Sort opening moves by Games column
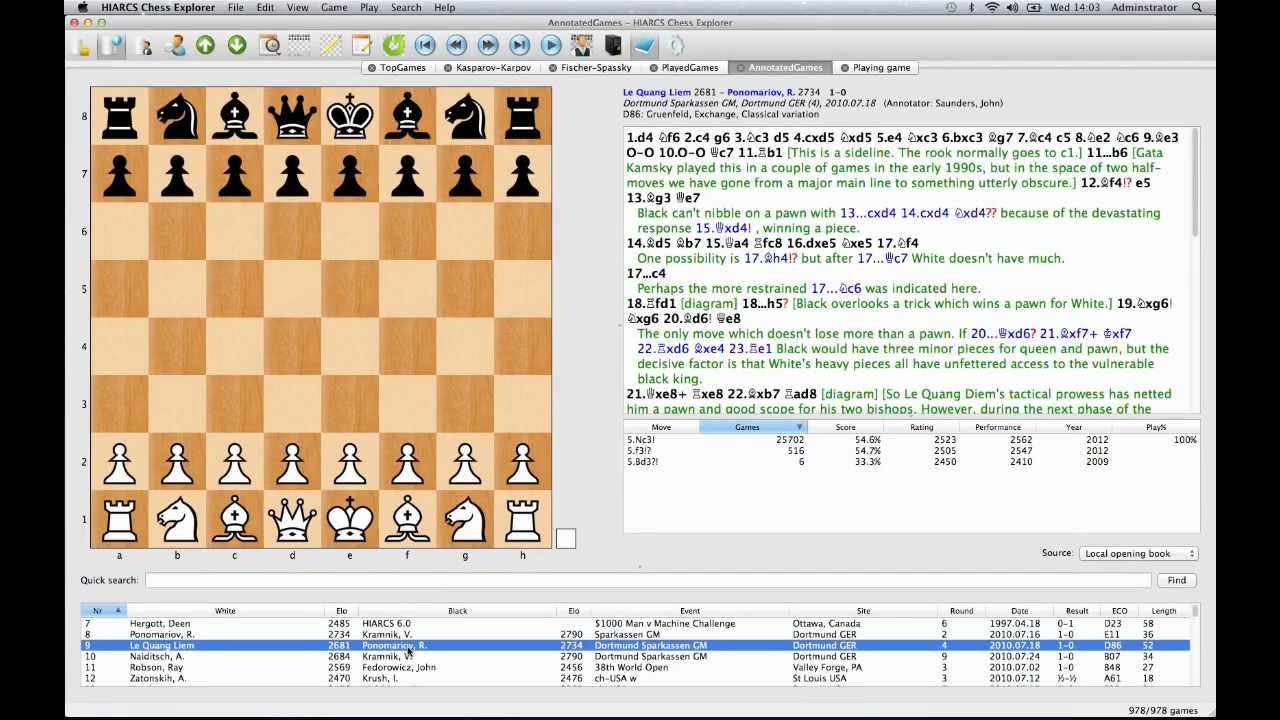1280x720 pixels. pos(753,427)
